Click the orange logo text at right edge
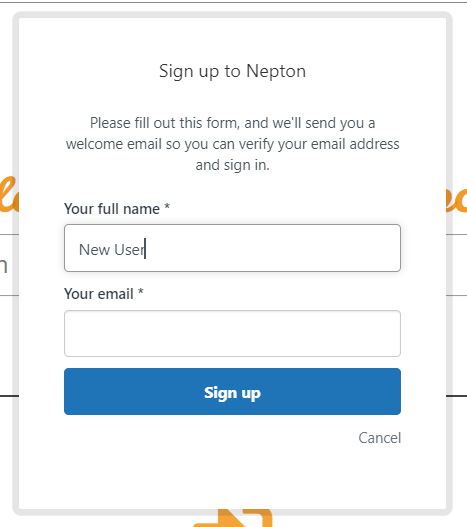Image resolution: width=467 pixels, height=527 pixels. pos(457,198)
